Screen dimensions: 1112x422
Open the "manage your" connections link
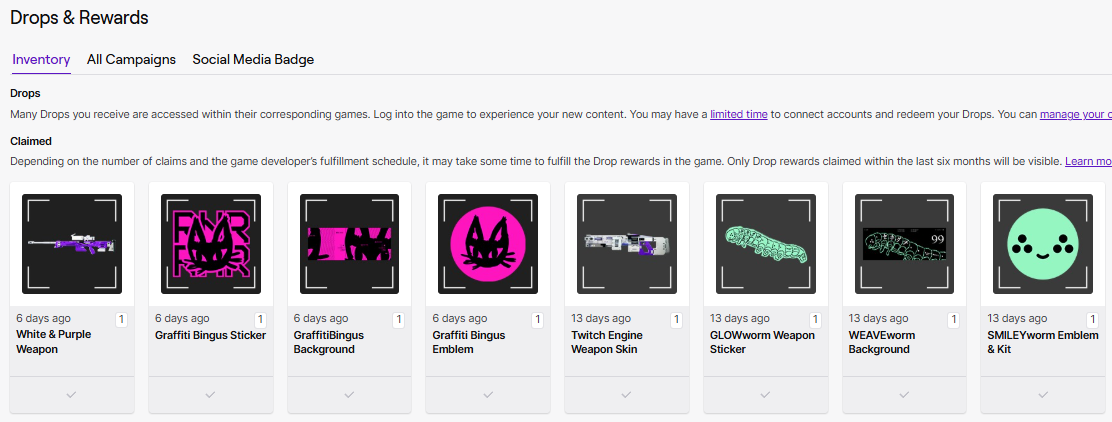pos(1075,114)
